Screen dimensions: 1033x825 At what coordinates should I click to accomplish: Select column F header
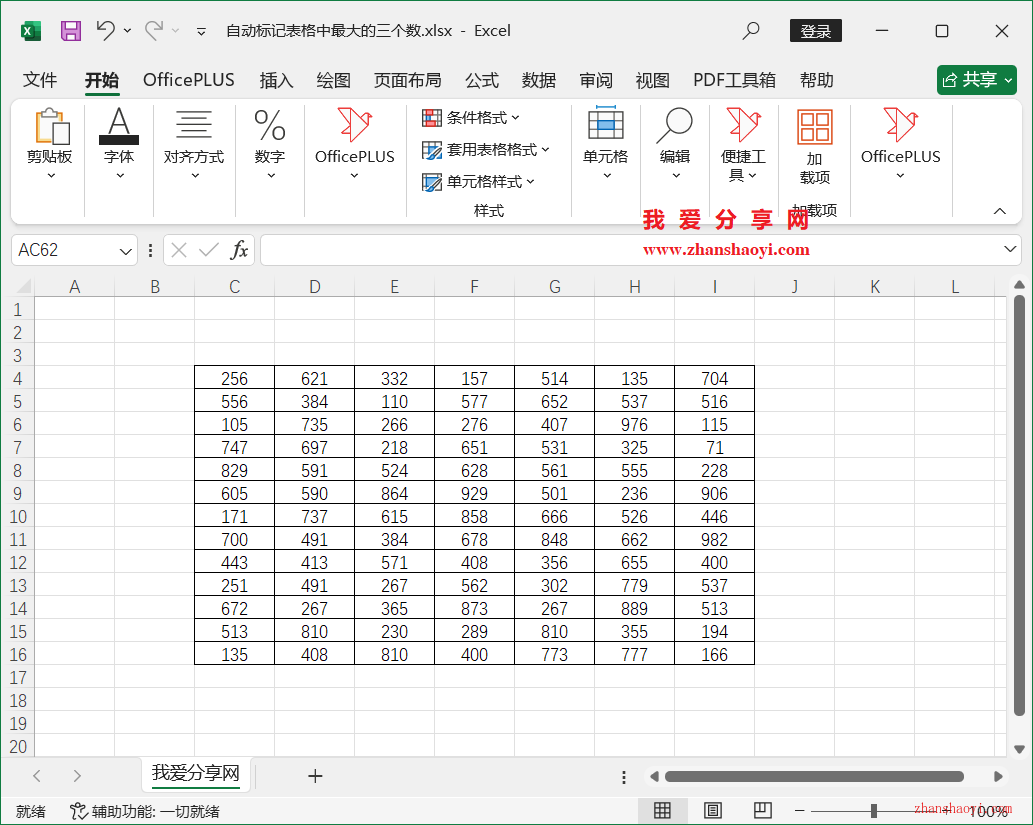(x=474, y=287)
